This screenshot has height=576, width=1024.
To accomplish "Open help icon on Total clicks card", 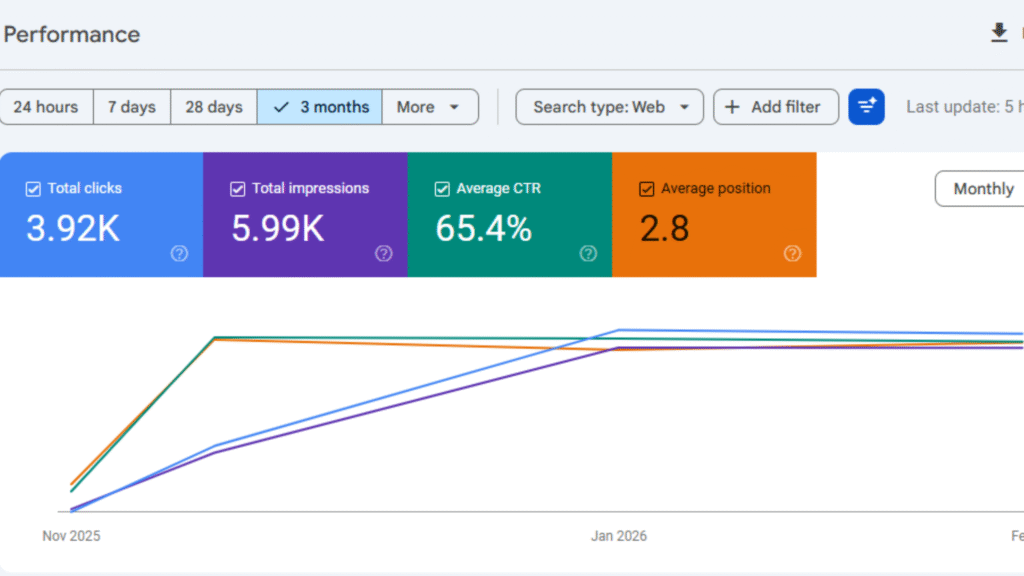I will (179, 254).
